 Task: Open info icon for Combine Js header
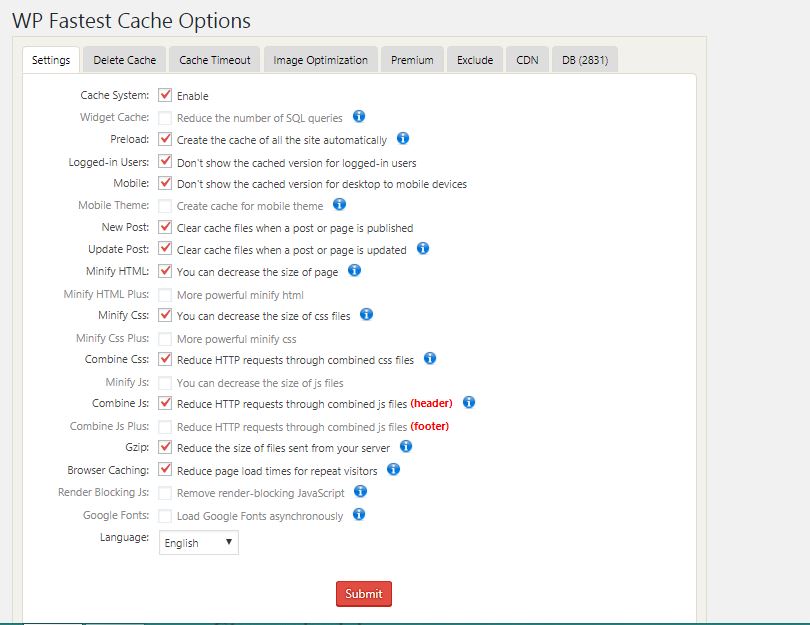(469, 402)
